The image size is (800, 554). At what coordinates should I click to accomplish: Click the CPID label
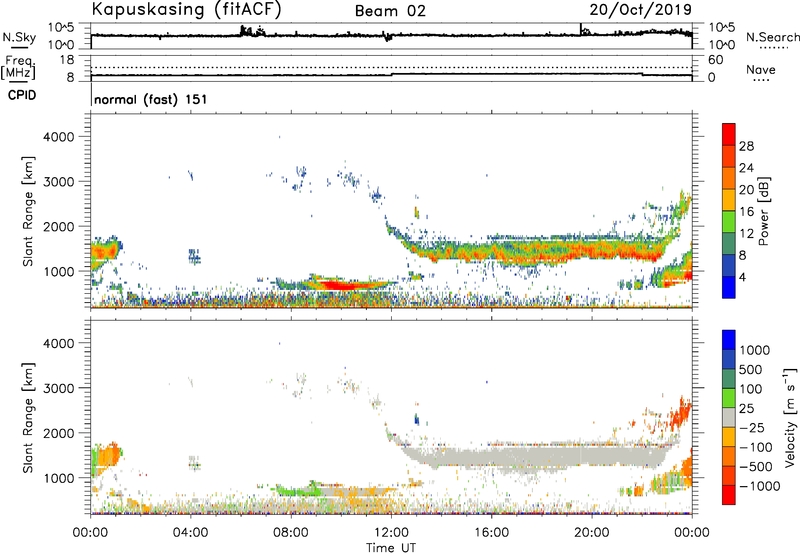tap(22, 95)
